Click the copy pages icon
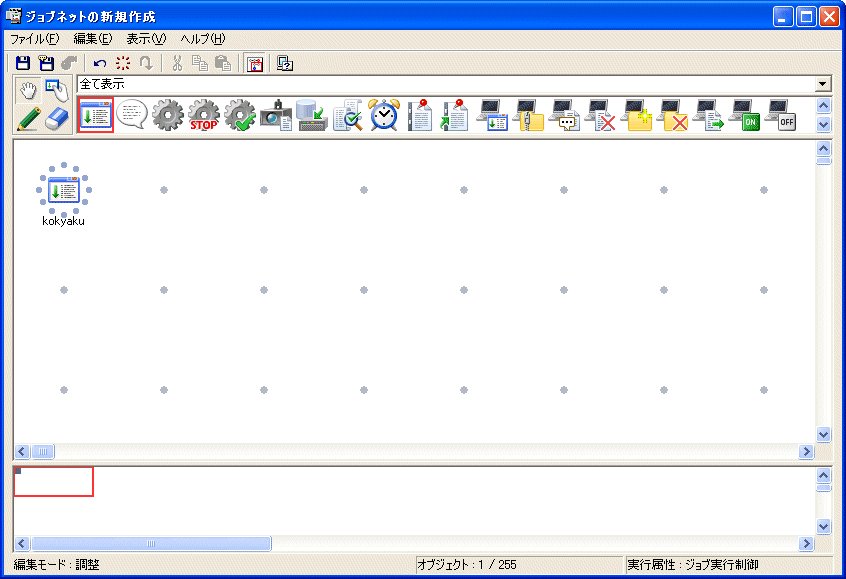The height and width of the screenshot is (579, 846). [x=200, y=64]
